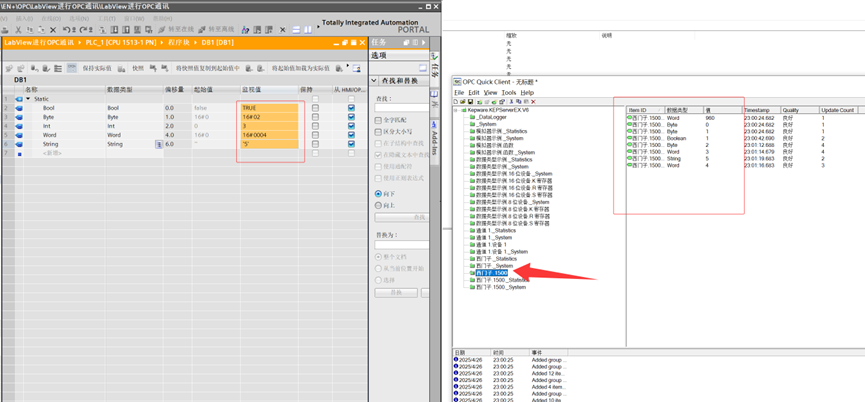Click the 转至离线 go offline button
The height and width of the screenshot is (402, 865).
click(216, 30)
